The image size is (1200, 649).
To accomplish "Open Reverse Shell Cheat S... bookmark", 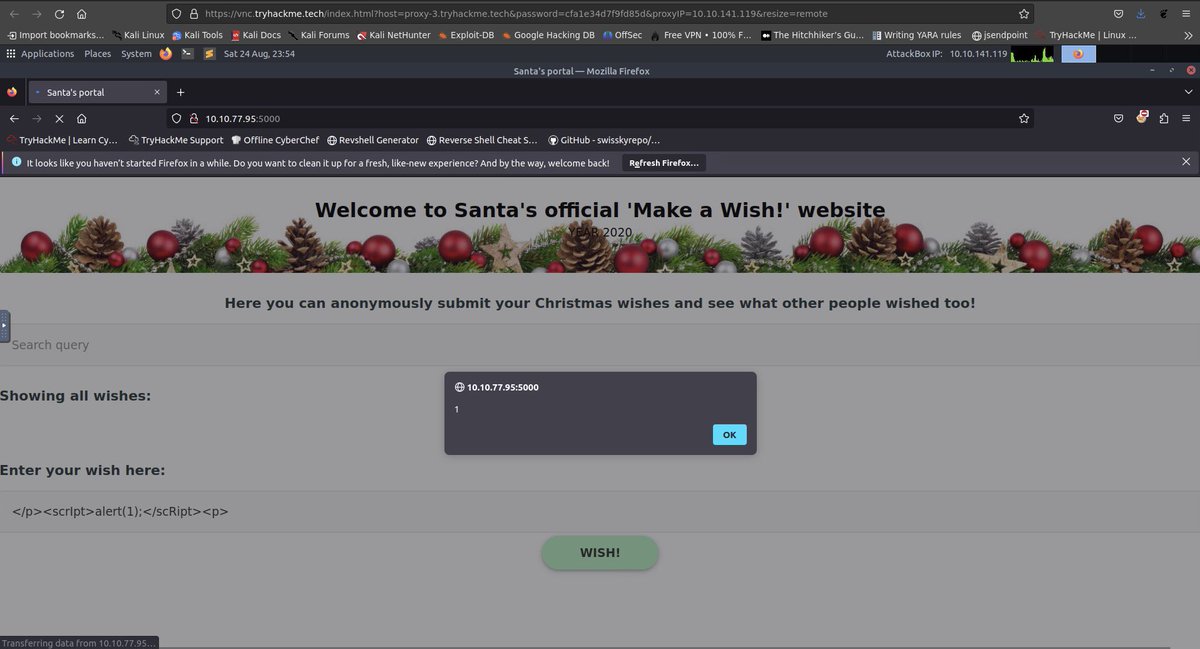I will click(x=482, y=140).
